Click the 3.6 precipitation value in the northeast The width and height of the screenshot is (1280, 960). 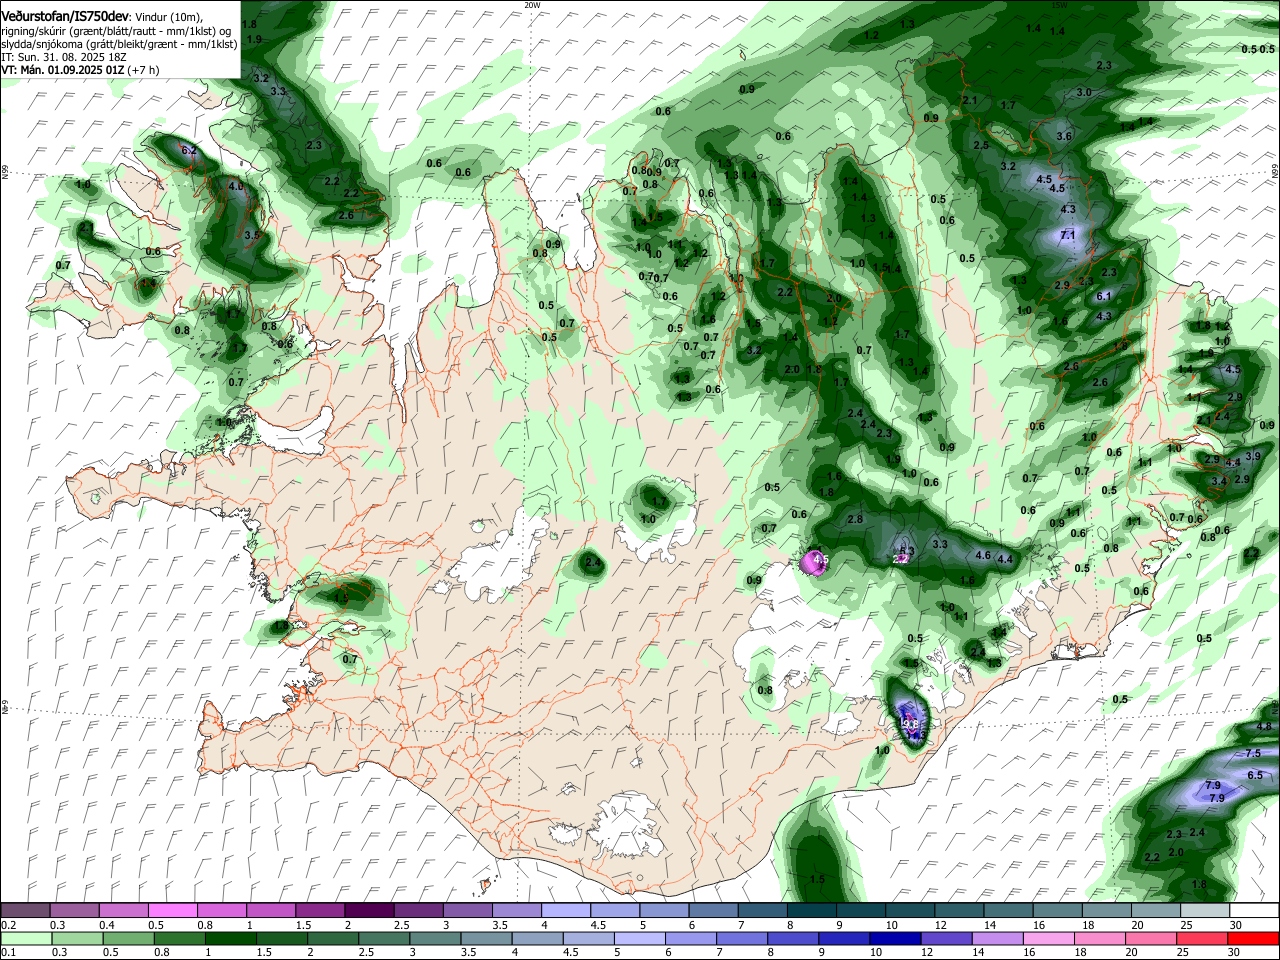click(x=1064, y=136)
